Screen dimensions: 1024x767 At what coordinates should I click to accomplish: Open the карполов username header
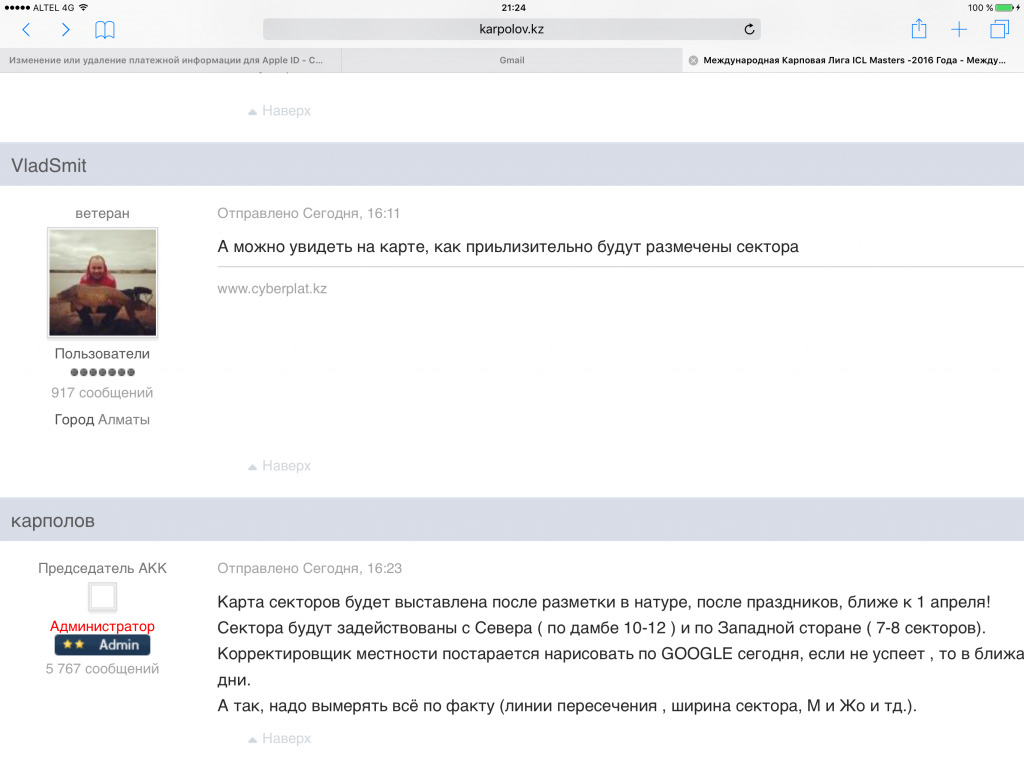[53, 521]
